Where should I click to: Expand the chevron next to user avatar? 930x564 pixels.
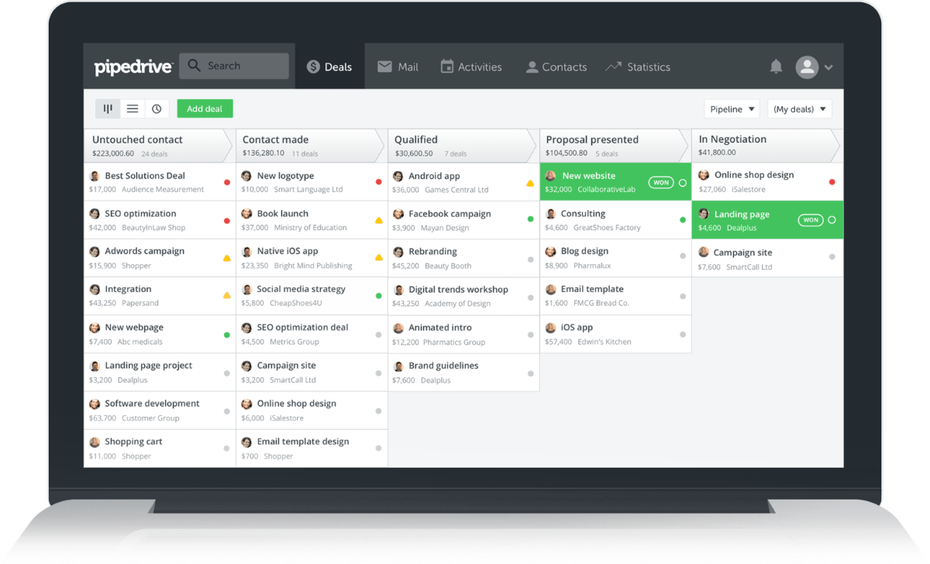pyautogui.click(x=829, y=68)
